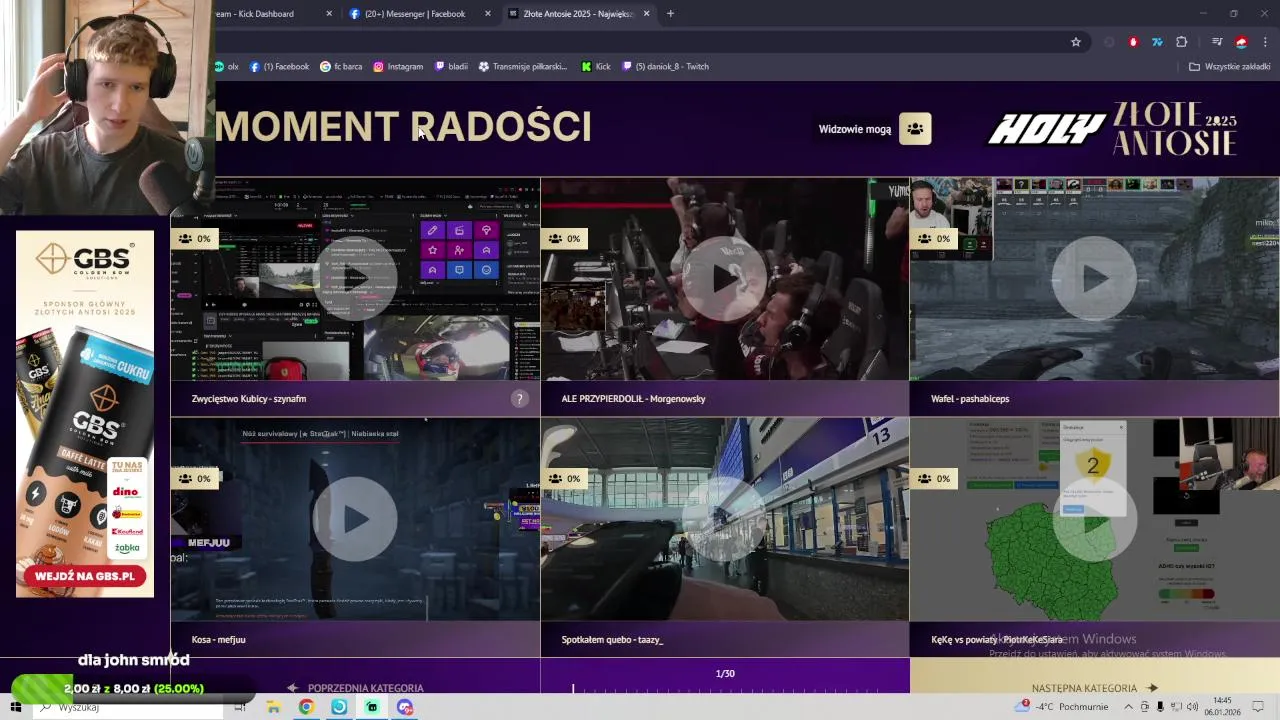Click vote percentage badge on Spotkałem quebo clip
Screen dimensions: 1280x720
click(564, 479)
